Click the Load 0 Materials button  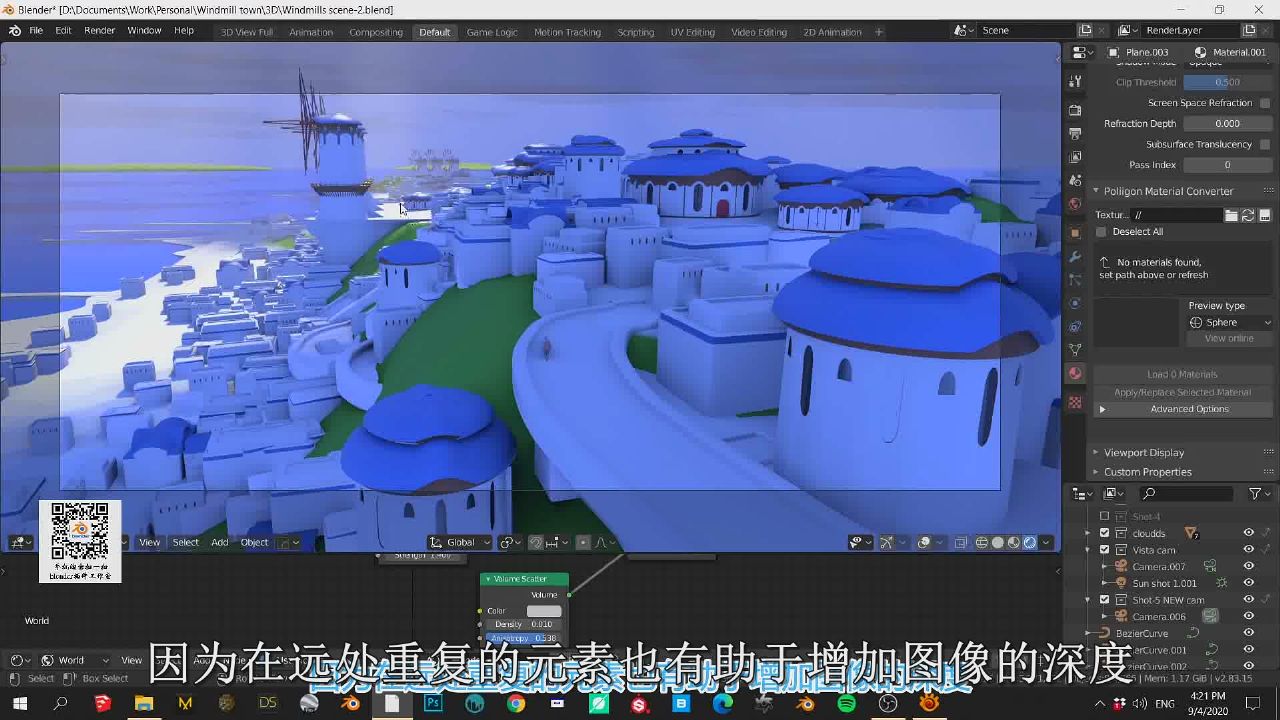1182,374
